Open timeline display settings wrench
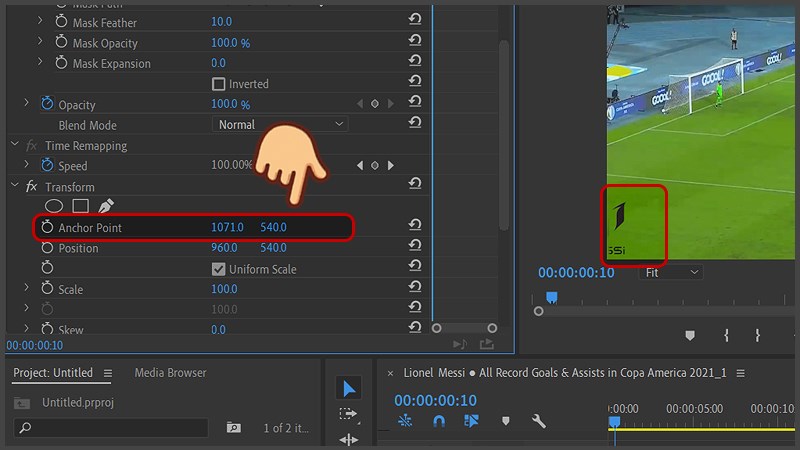 tap(538, 421)
